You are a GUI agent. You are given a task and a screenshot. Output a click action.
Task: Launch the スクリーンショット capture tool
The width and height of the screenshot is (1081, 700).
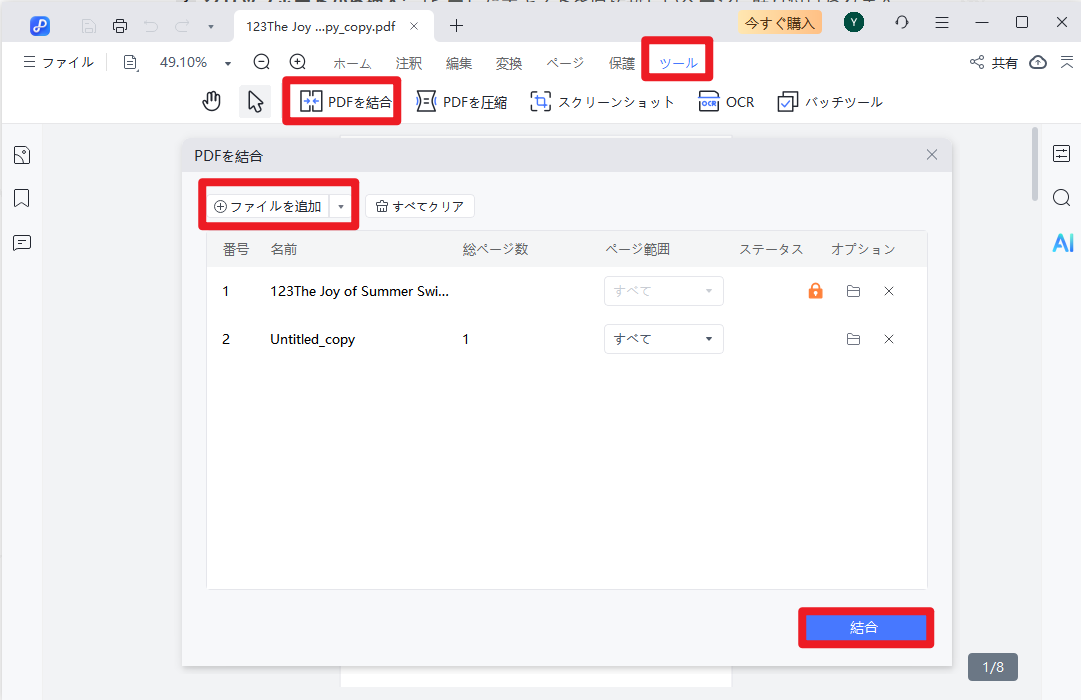coord(602,101)
